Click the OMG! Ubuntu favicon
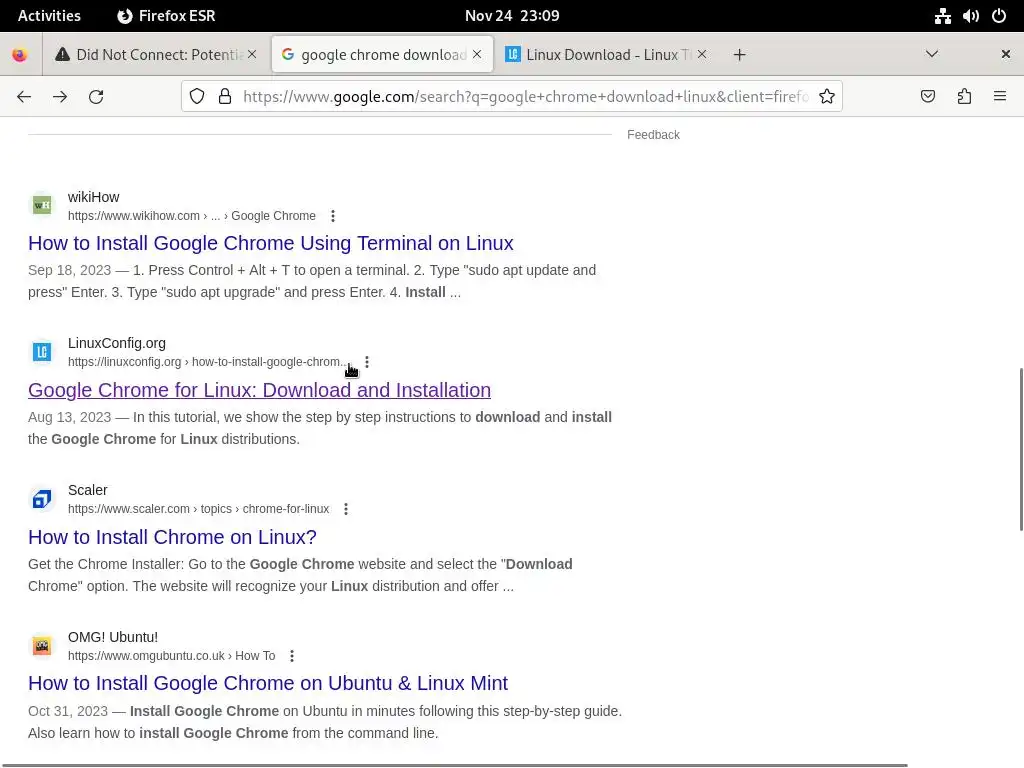Image resolution: width=1024 pixels, height=768 pixels. click(x=42, y=646)
